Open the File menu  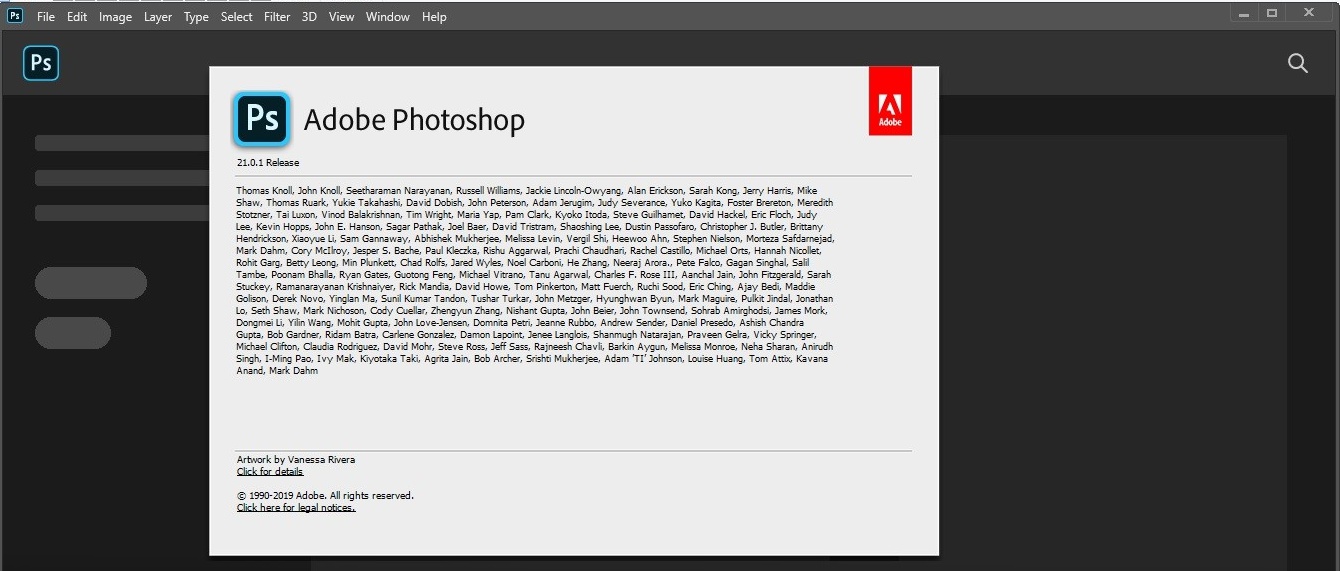click(46, 17)
